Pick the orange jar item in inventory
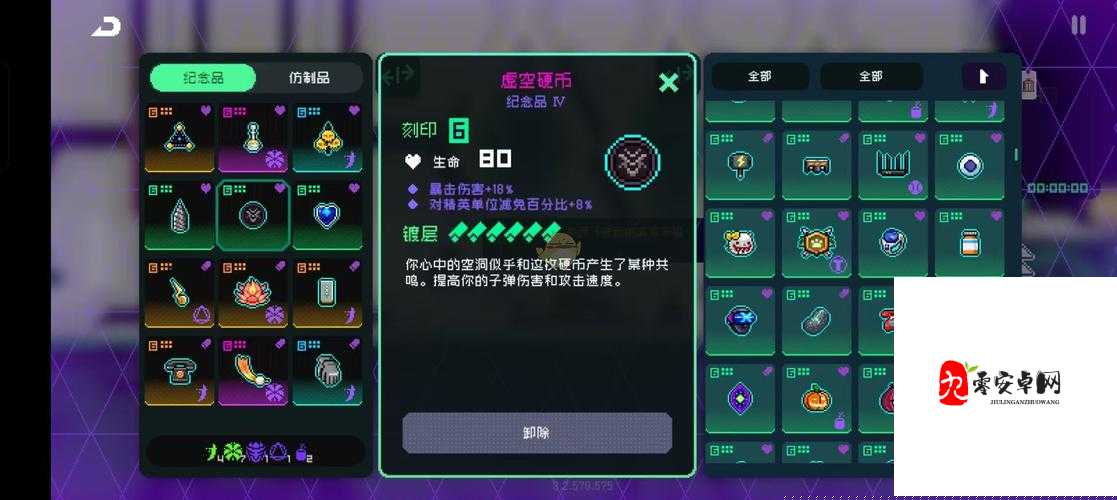The height and width of the screenshot is (500, 1117). [x=970, y=243]
